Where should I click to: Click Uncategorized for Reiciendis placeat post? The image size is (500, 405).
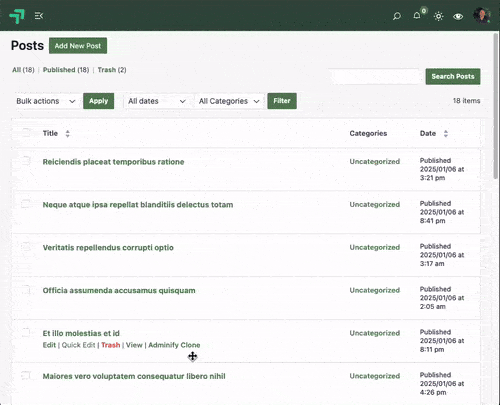coord(375,162)
